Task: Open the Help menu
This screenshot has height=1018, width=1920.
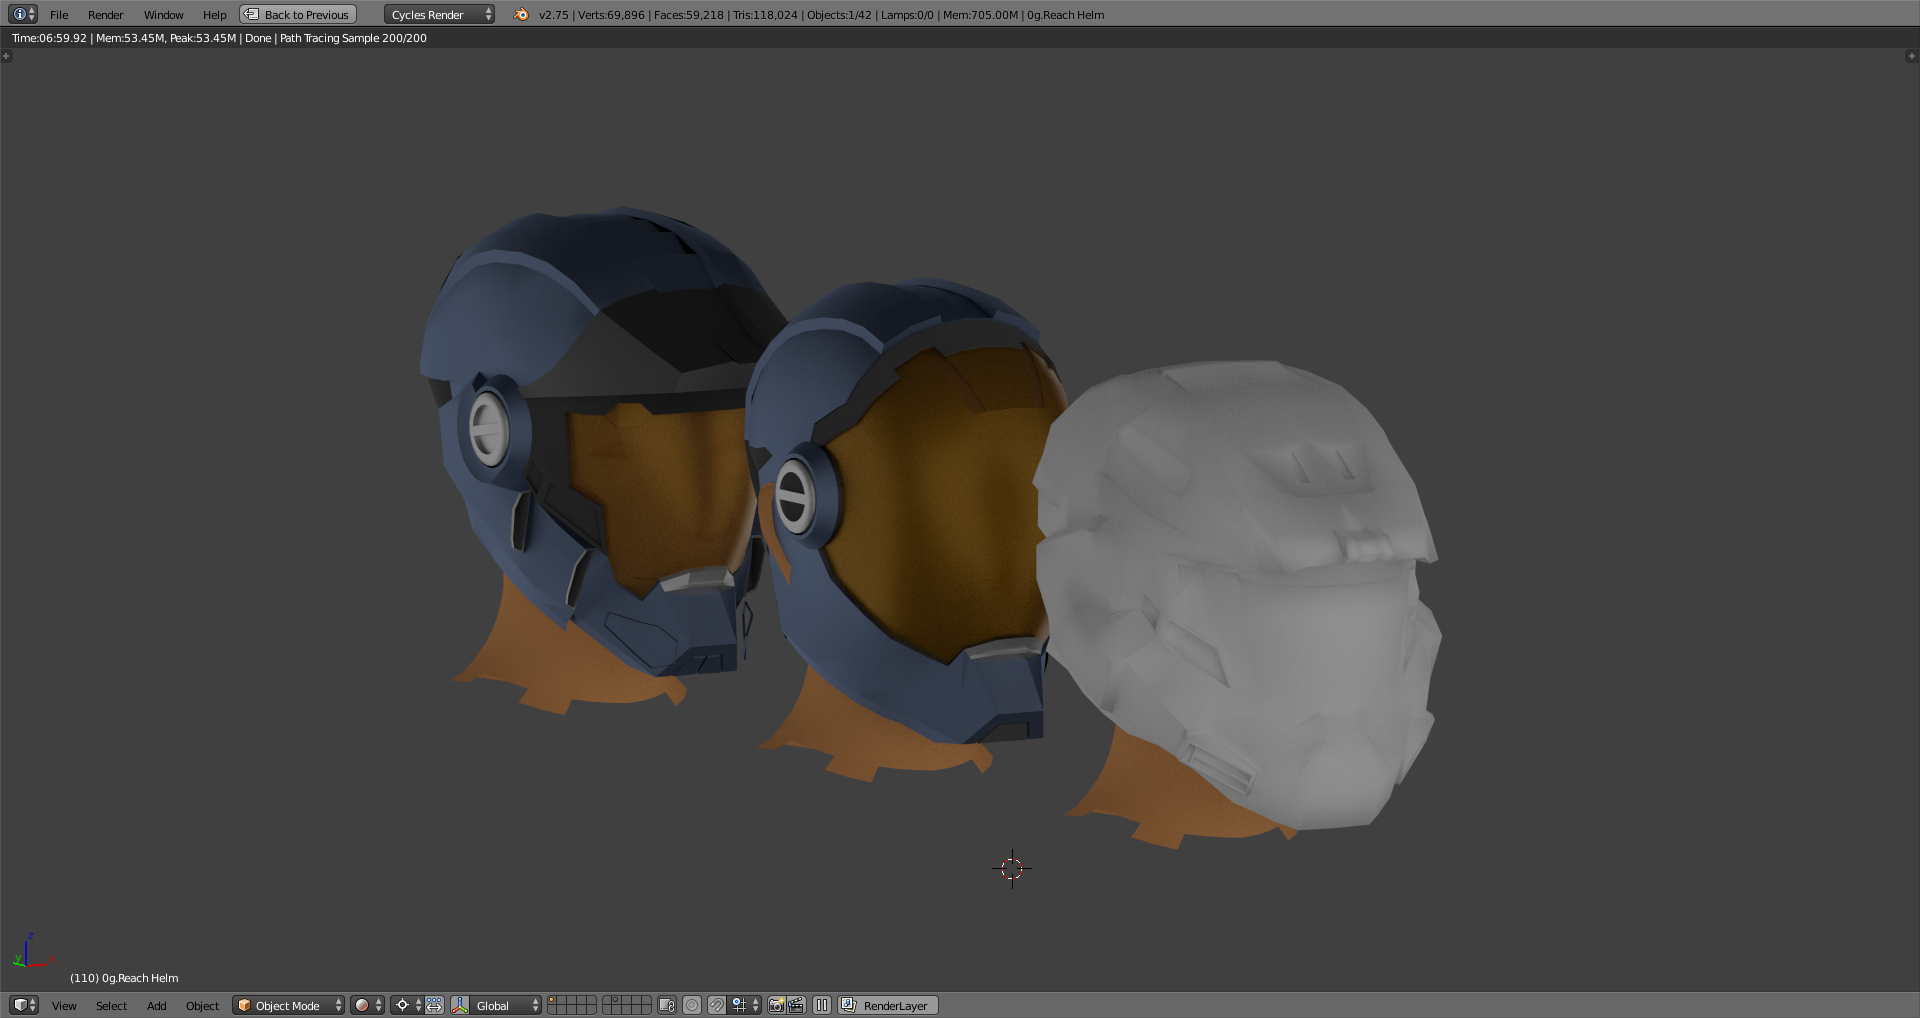Action: pyautogui.click(x=214, y=15)
